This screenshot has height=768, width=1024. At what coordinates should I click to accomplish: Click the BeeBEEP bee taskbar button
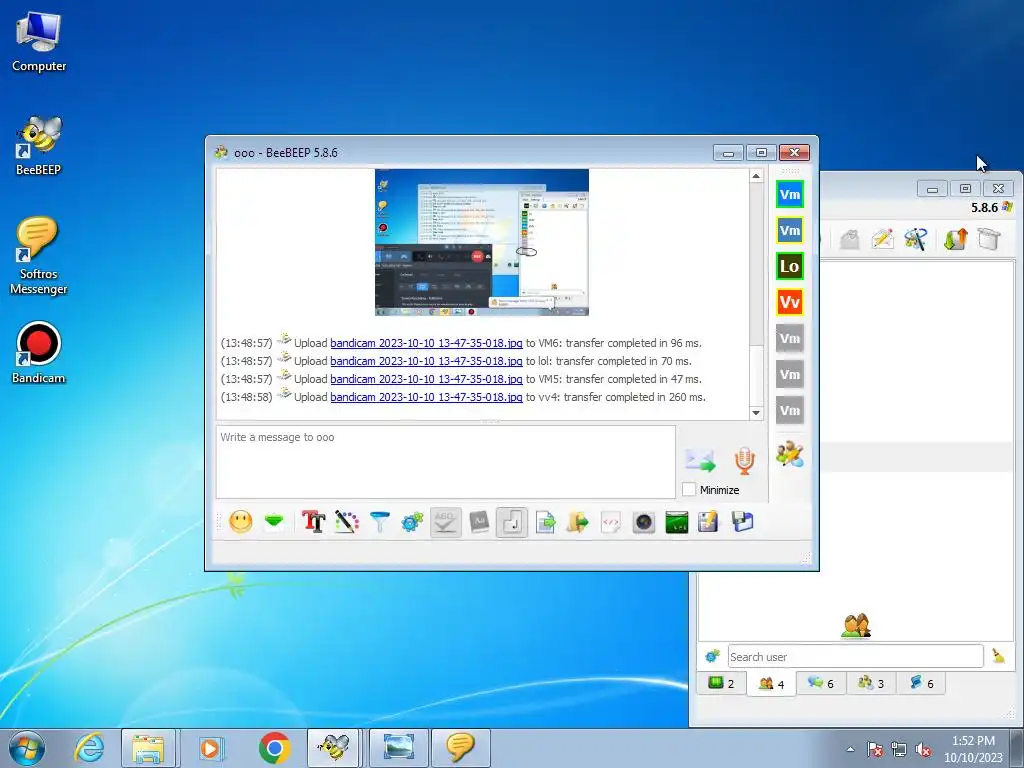(333, 748)
